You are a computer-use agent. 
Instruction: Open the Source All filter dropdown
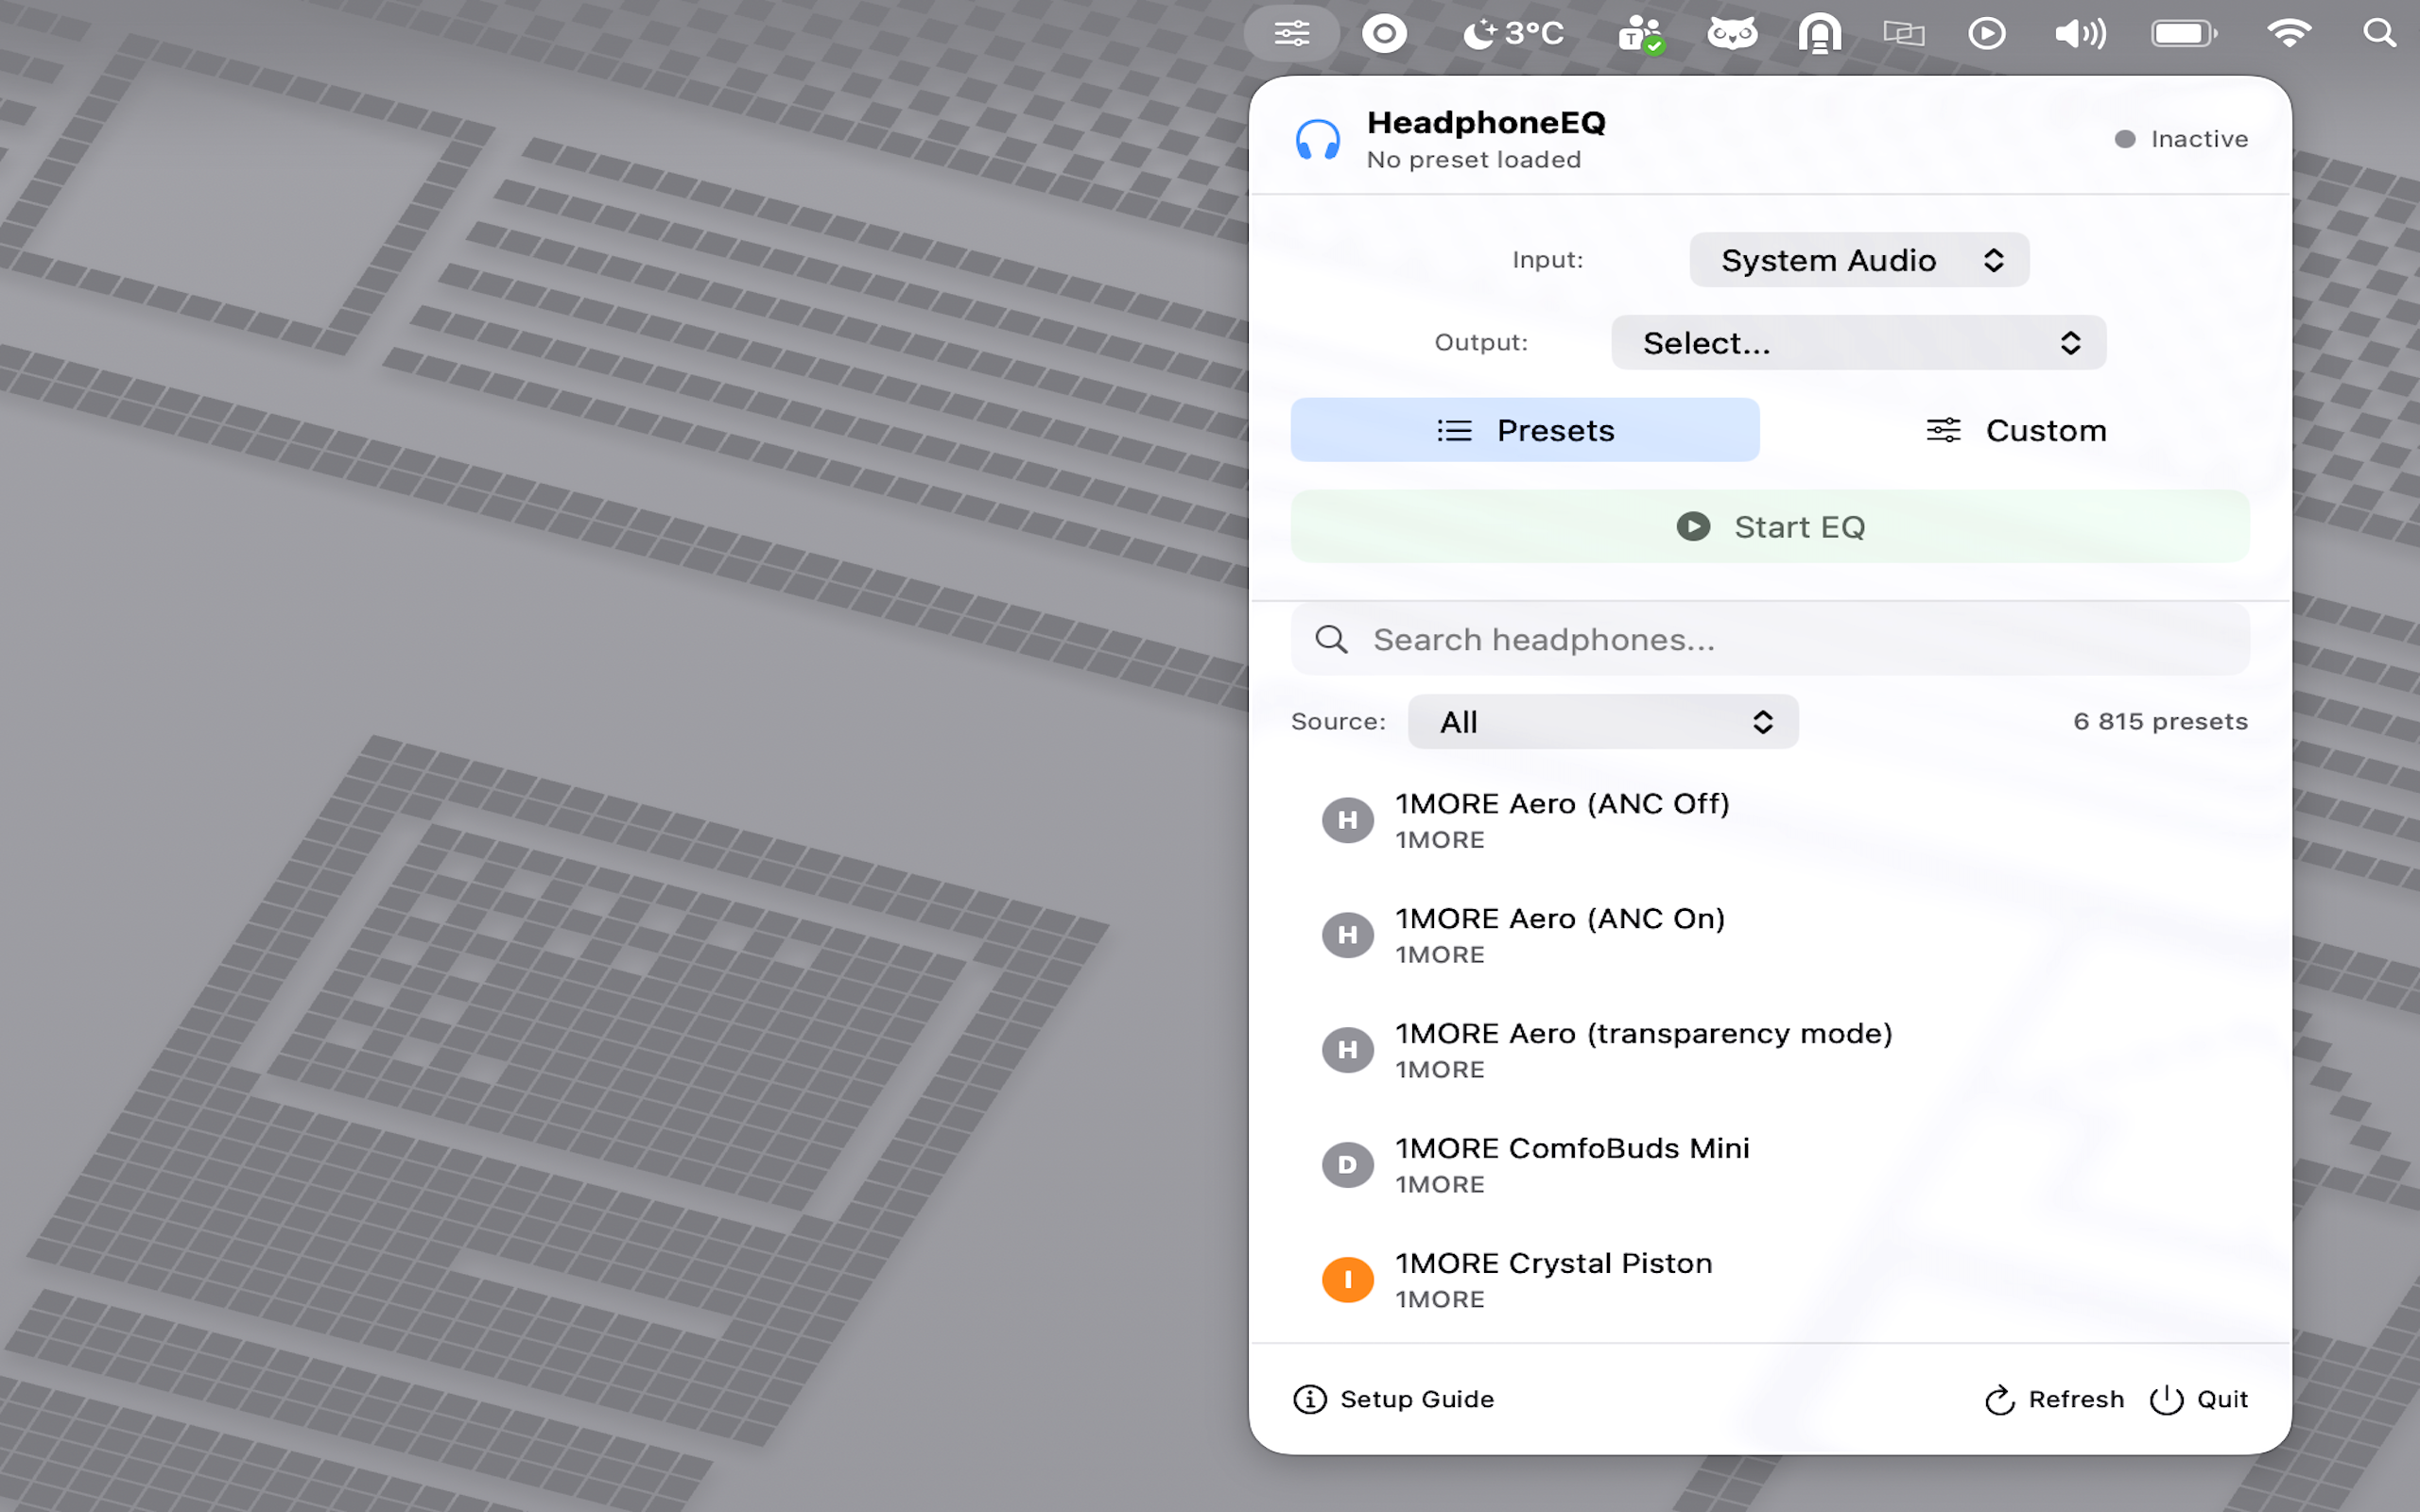pos(1603,722)
